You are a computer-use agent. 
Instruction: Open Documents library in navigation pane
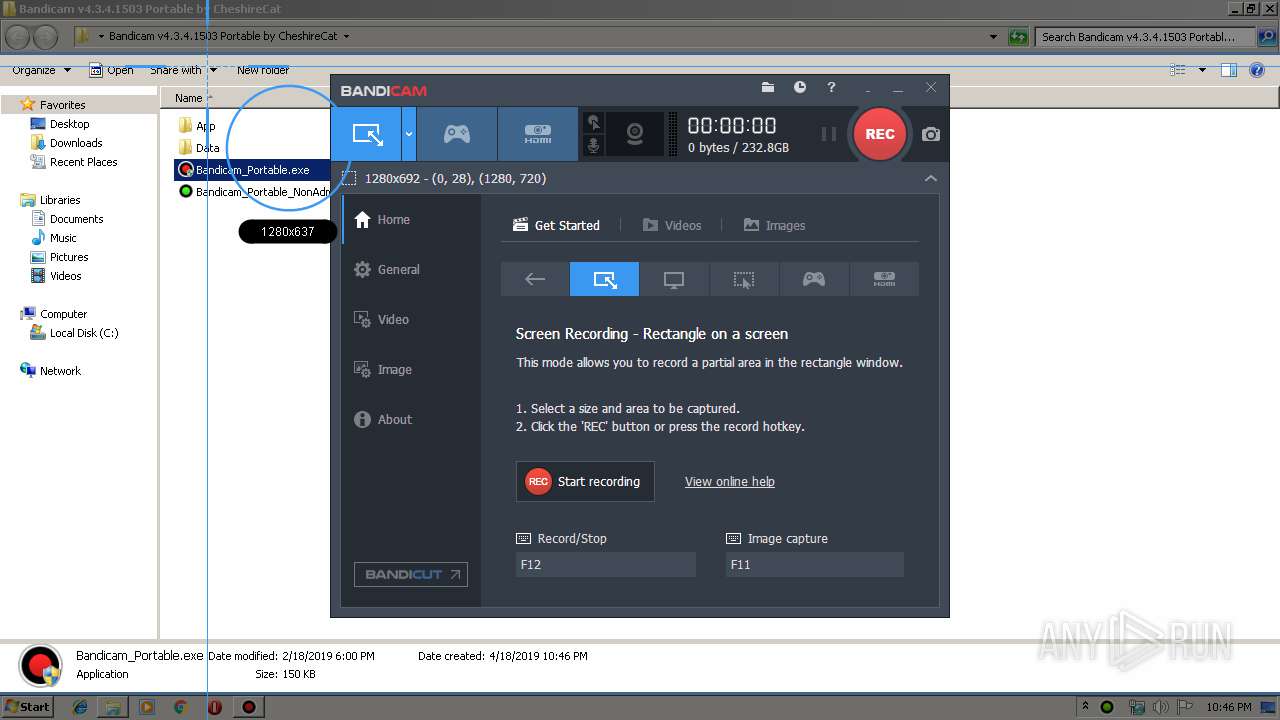click(x=76, y=219)
